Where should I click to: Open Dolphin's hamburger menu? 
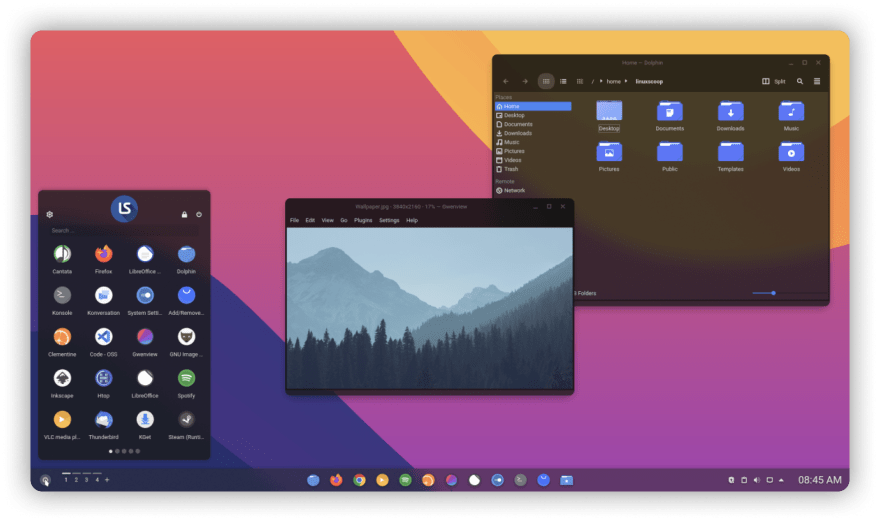click(817, 81)
